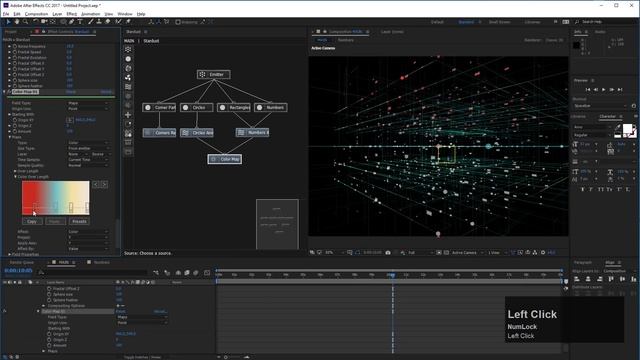
Task: Open the Animation menu
Action: coord(90,14)
